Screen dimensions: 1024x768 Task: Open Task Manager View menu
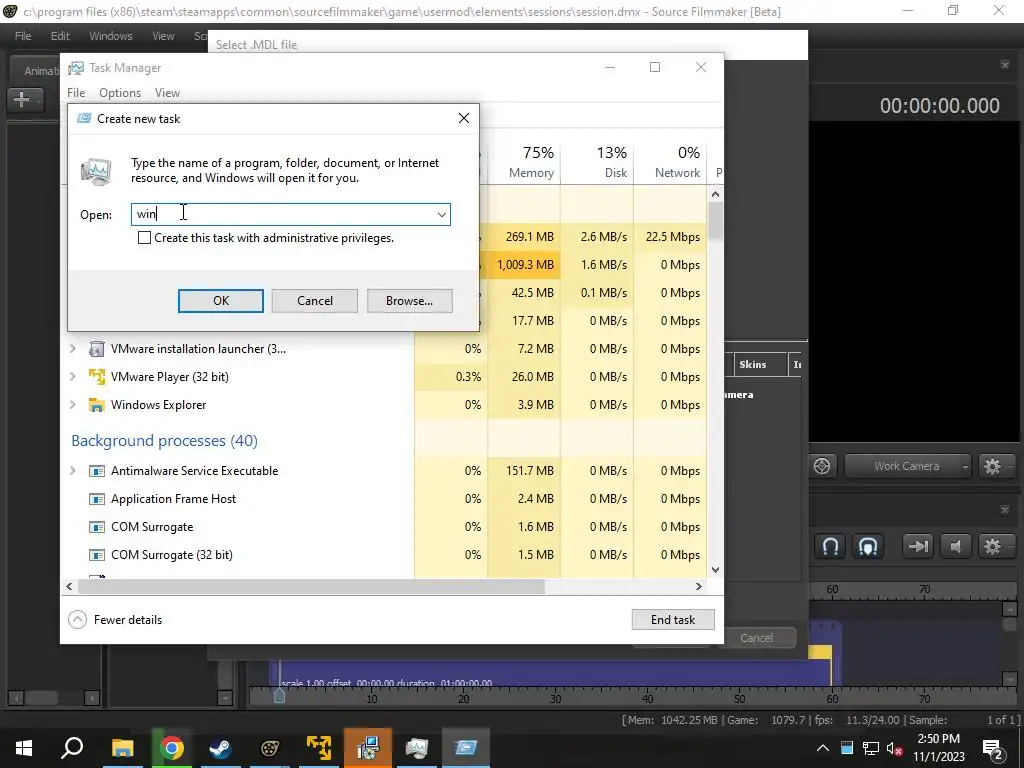click(167, 93)
